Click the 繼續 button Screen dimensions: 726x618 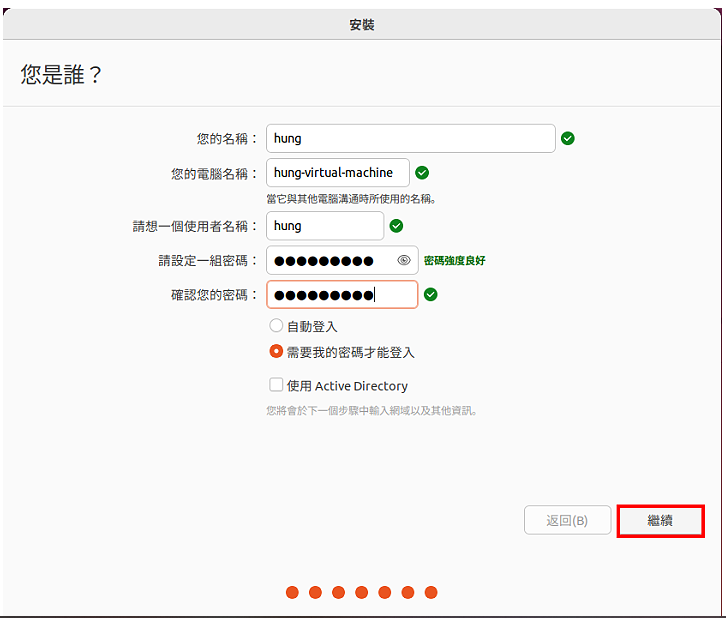660,521
